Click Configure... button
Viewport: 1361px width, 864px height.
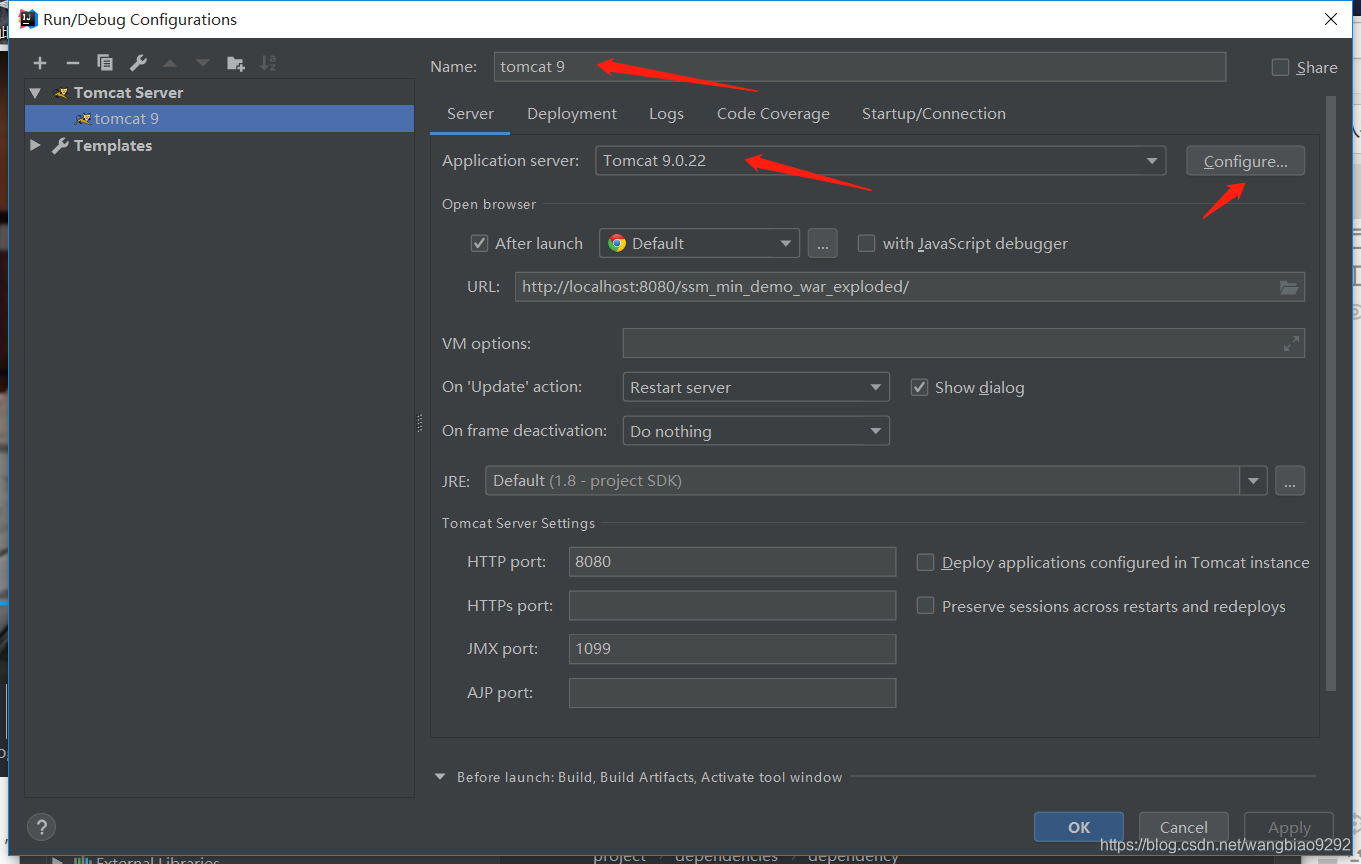click(x=1245, y=161)
